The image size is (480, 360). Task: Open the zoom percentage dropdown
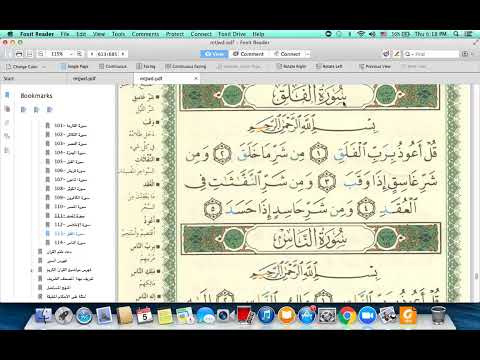coord(71,54)
